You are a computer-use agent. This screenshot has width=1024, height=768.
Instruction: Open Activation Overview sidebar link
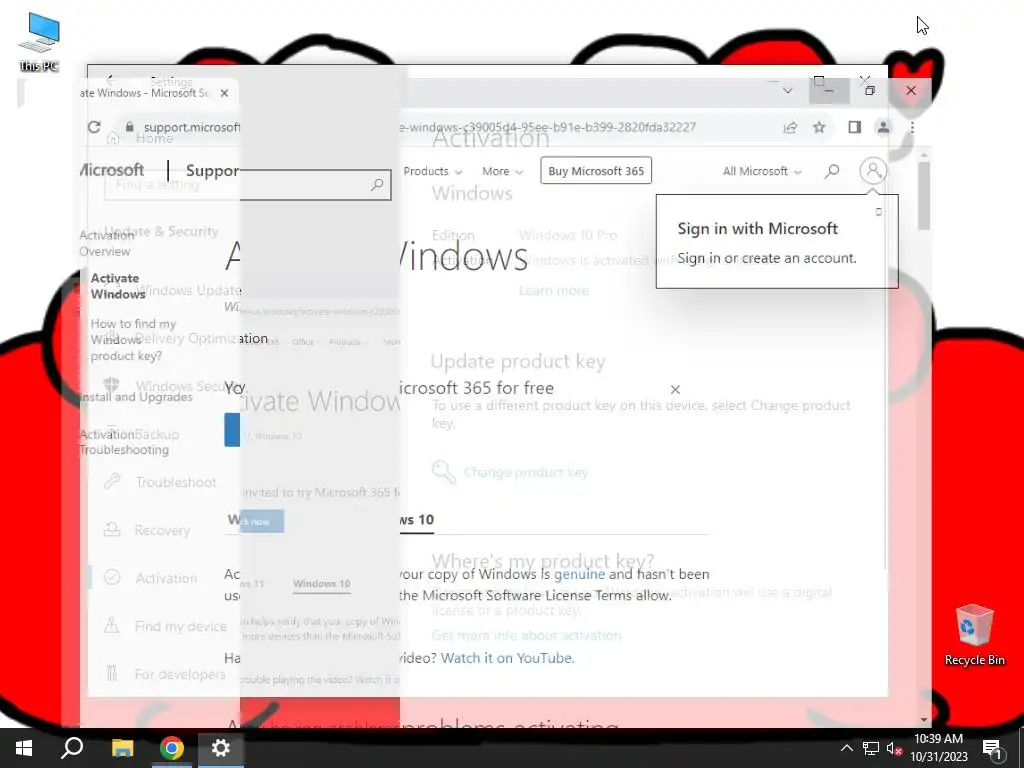106,244
